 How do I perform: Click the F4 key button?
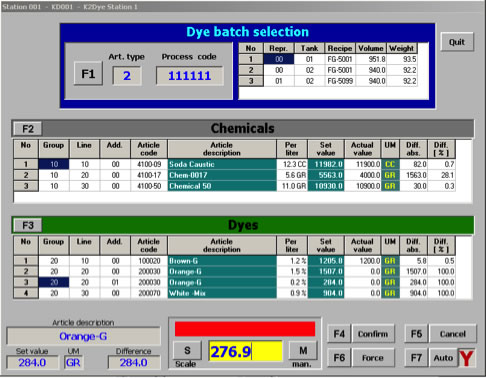pos(339,334)
